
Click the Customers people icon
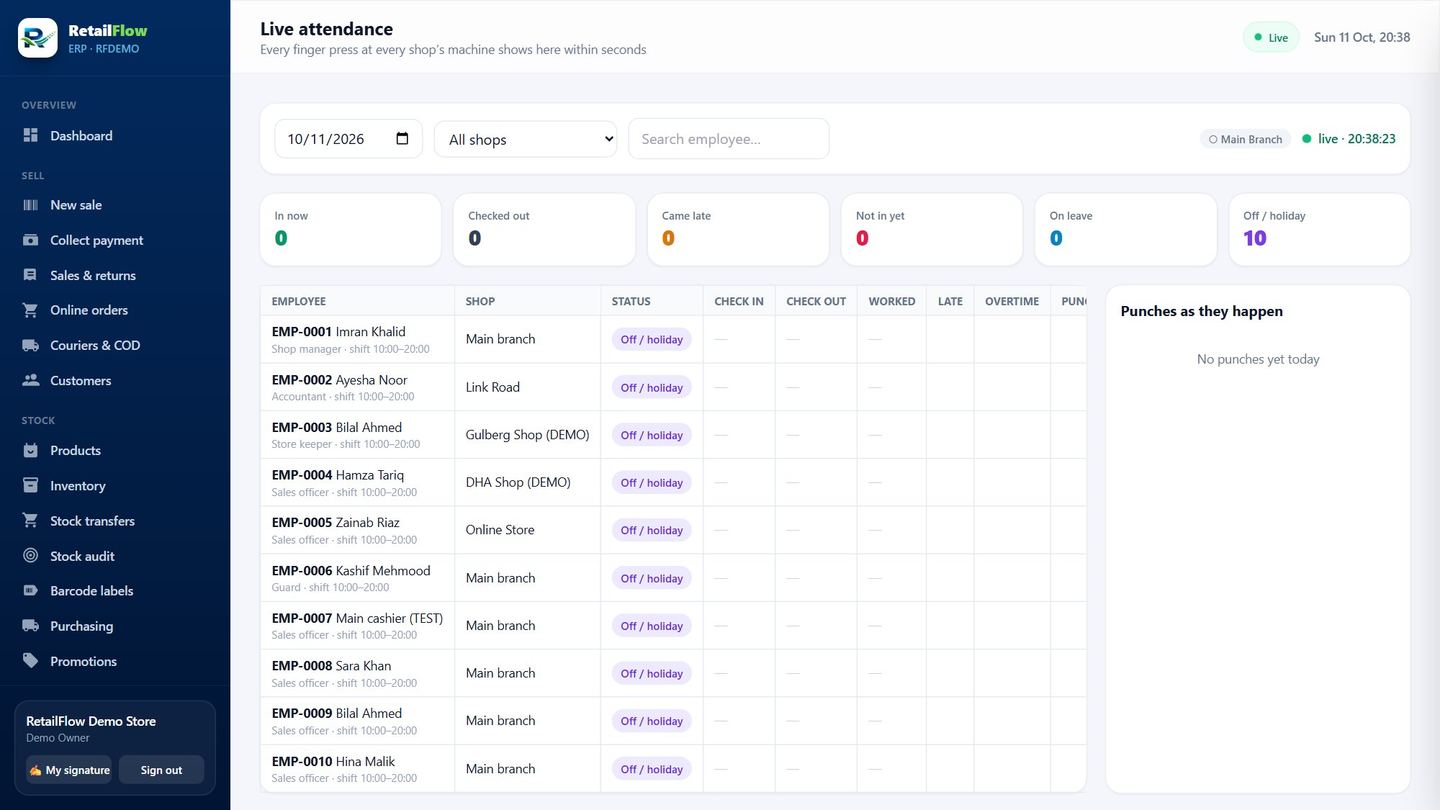(31, 381)
